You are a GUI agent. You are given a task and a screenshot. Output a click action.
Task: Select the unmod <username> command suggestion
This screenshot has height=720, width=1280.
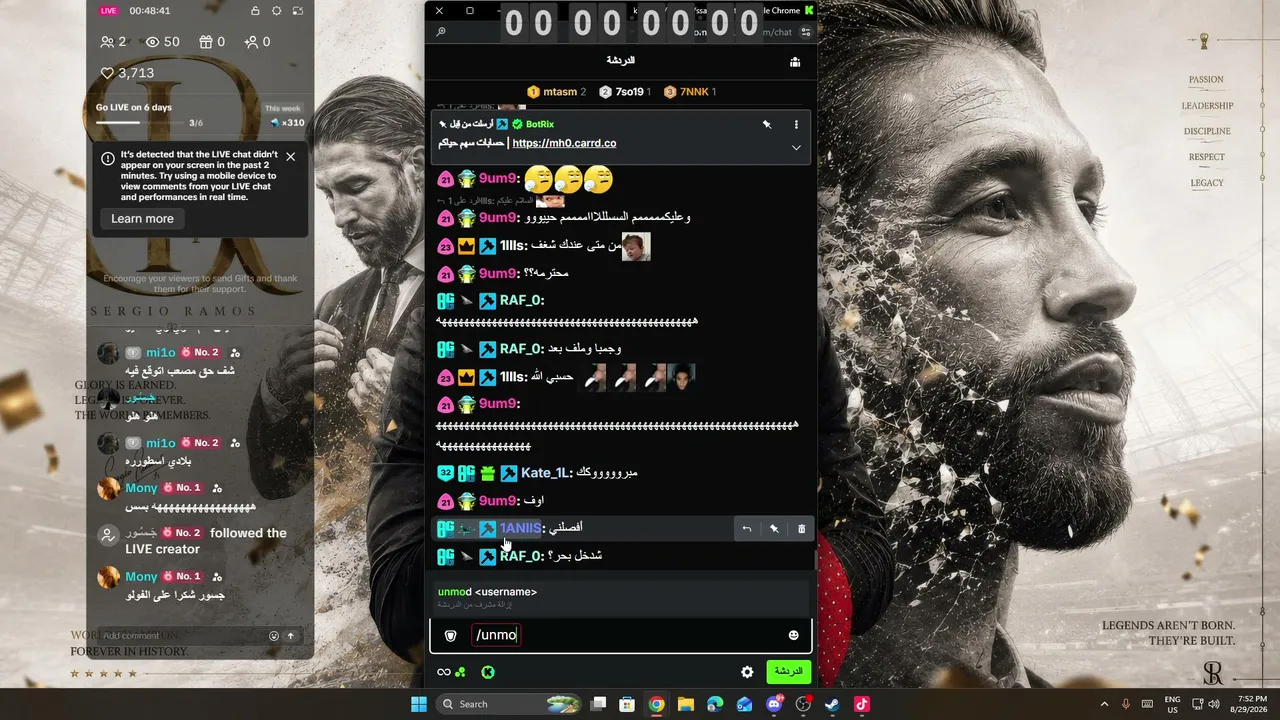click(620, 597)
